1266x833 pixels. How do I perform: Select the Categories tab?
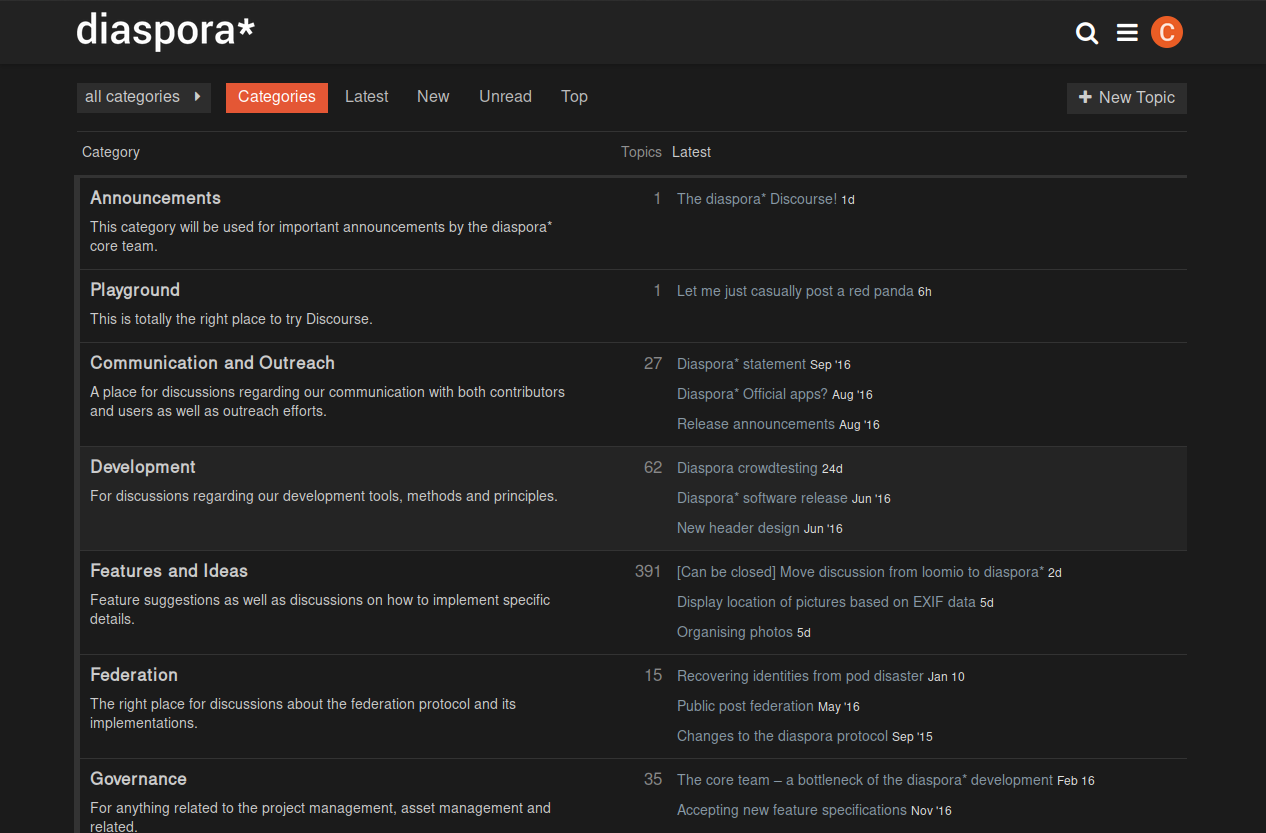tap(276, 97)
